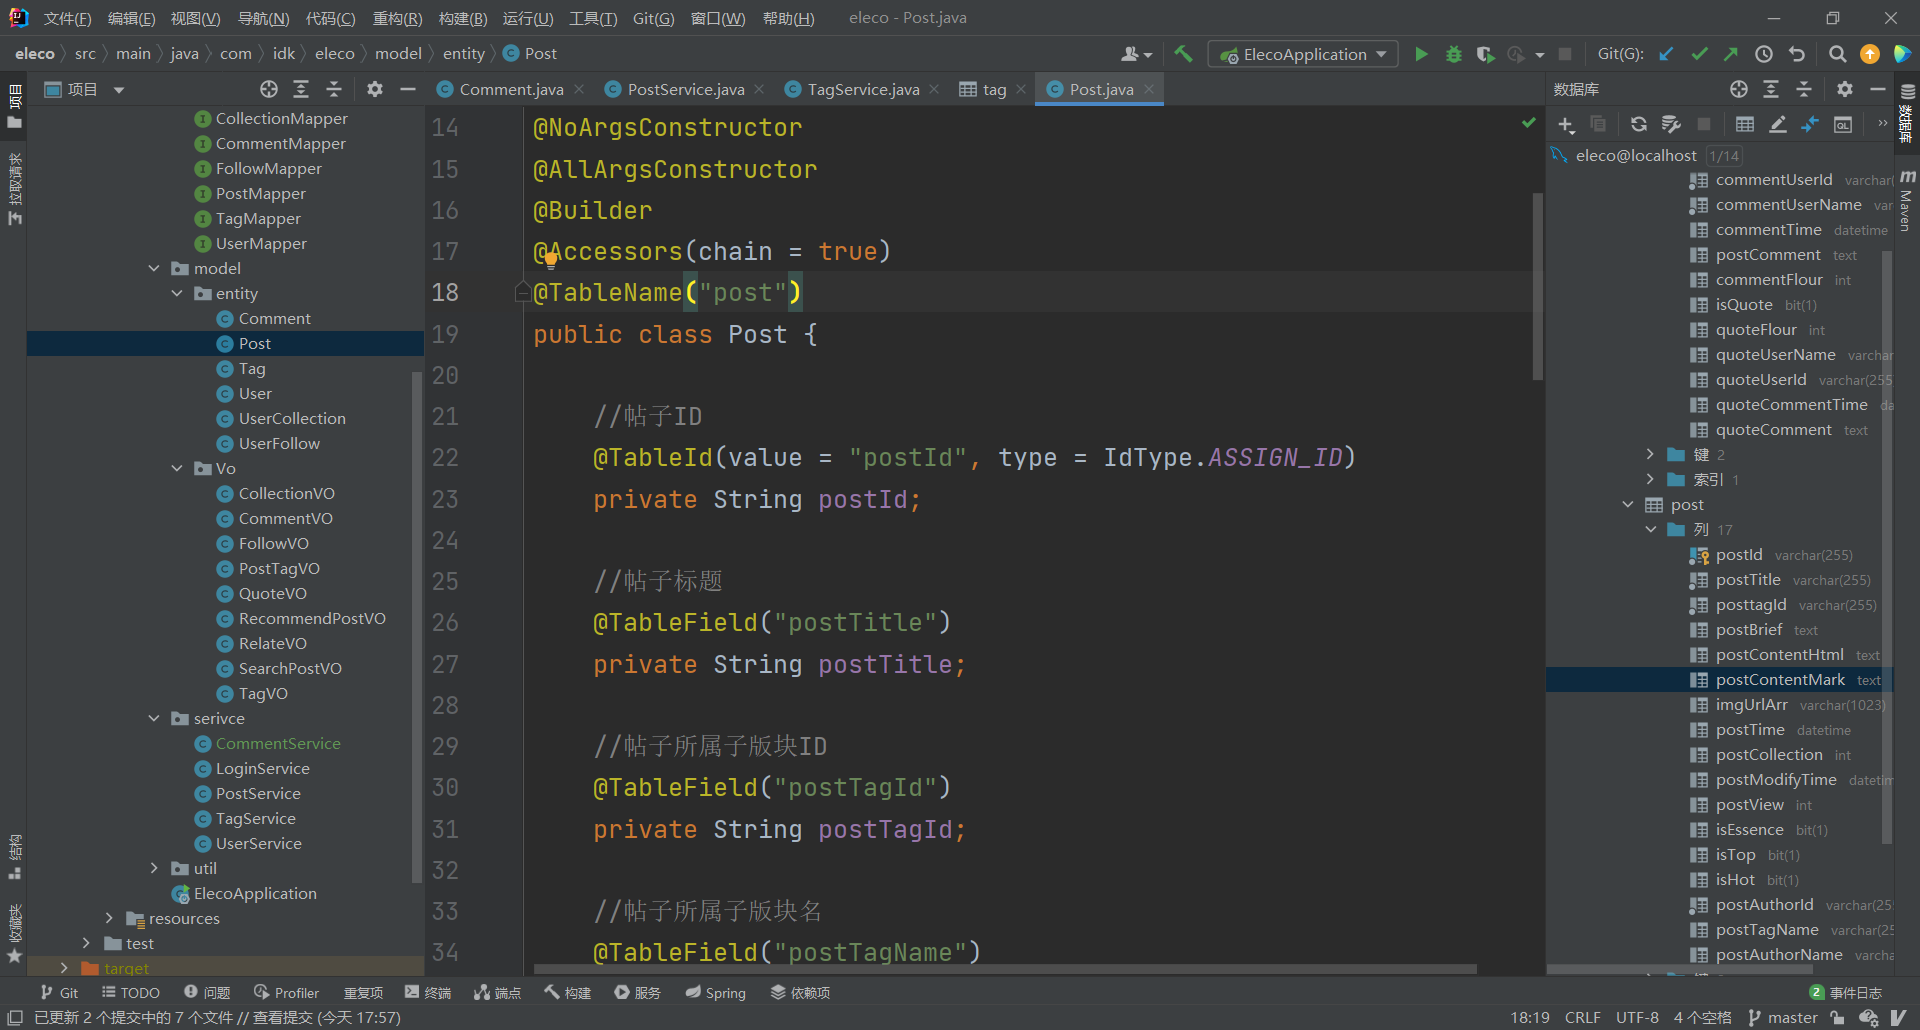
Task: Select the isEssence column in the database tree
Action: click(x=1749, y=829)
